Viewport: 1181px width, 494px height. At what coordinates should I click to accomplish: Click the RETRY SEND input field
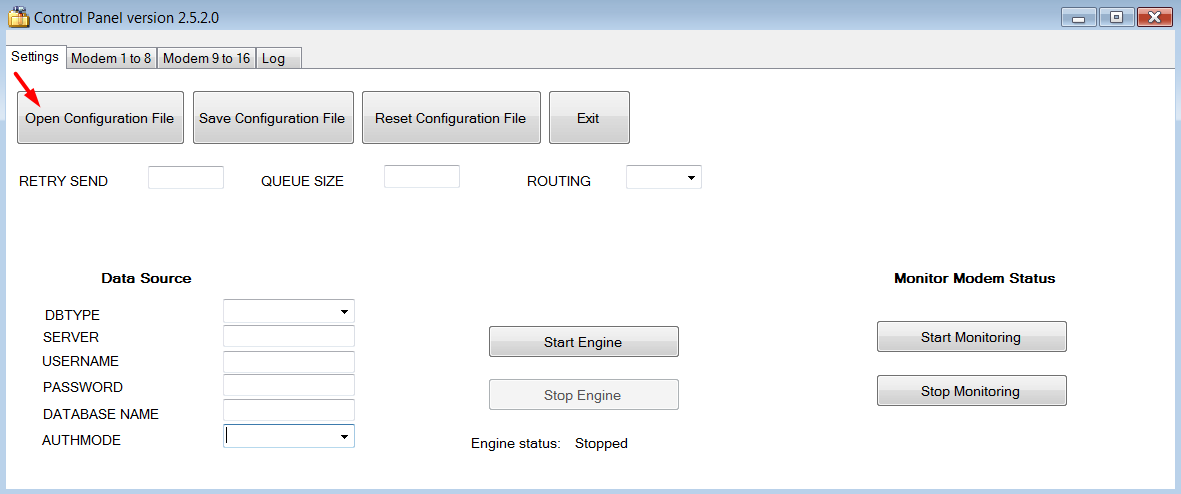pos(186,178)
